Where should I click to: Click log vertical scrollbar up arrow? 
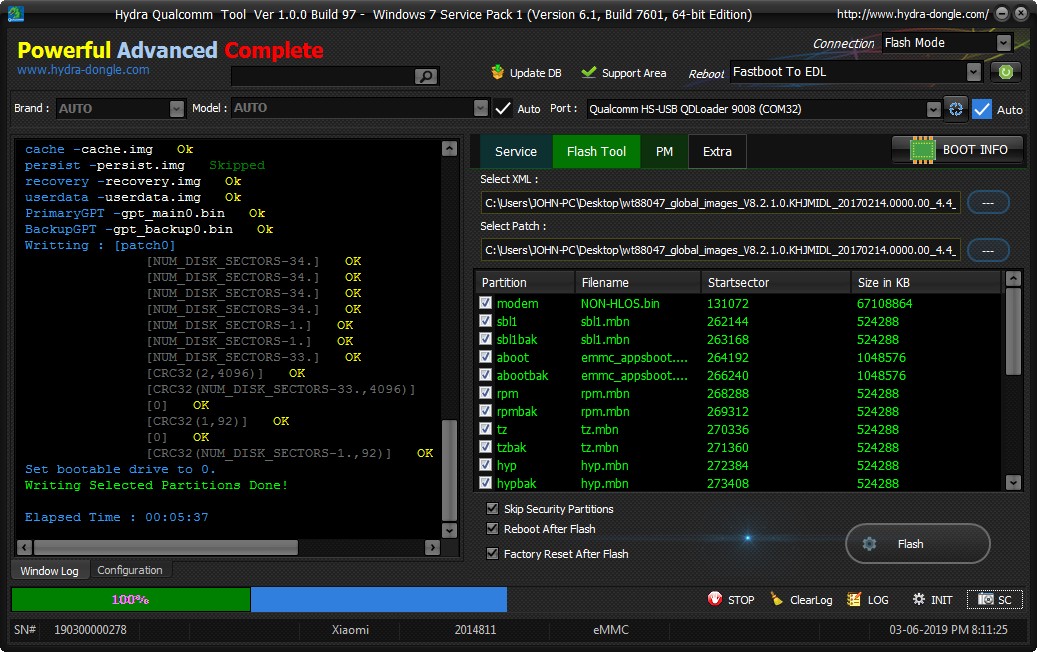click(449, 148)
